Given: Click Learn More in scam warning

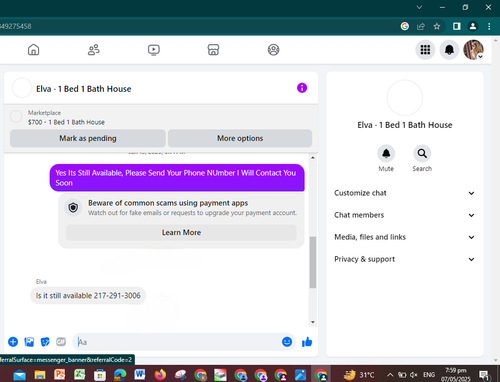Looking at the screenshot, I should [x=181, y=232].
